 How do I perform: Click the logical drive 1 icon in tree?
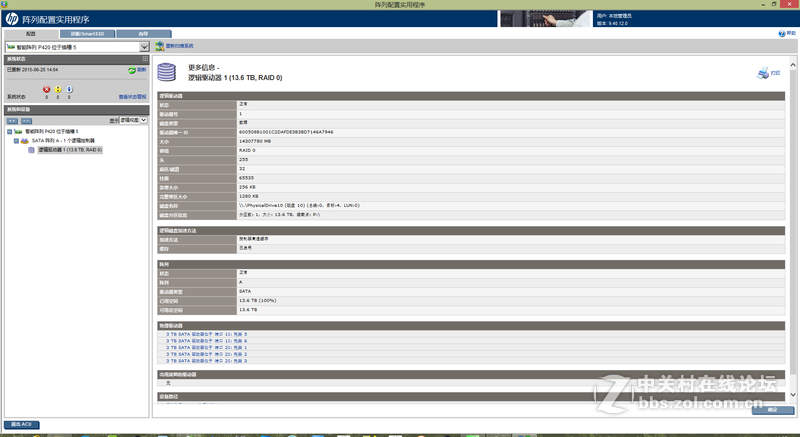pos(31,150)
